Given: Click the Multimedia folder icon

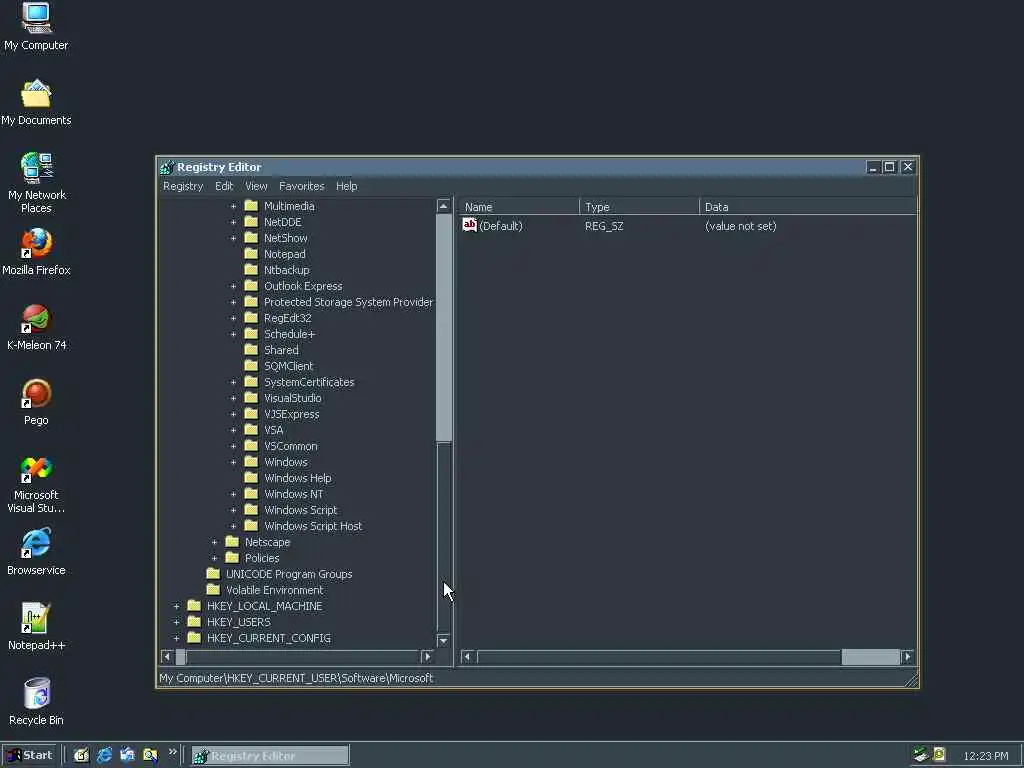Looking at the screenshot, I should [251, 206].
